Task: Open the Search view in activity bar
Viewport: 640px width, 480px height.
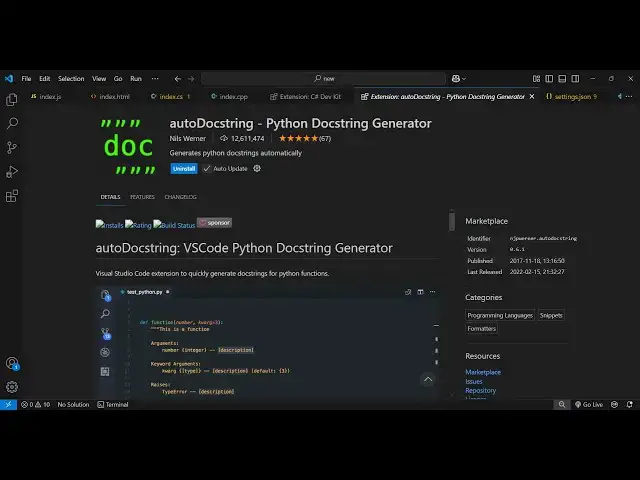Action: pos(12,123)
